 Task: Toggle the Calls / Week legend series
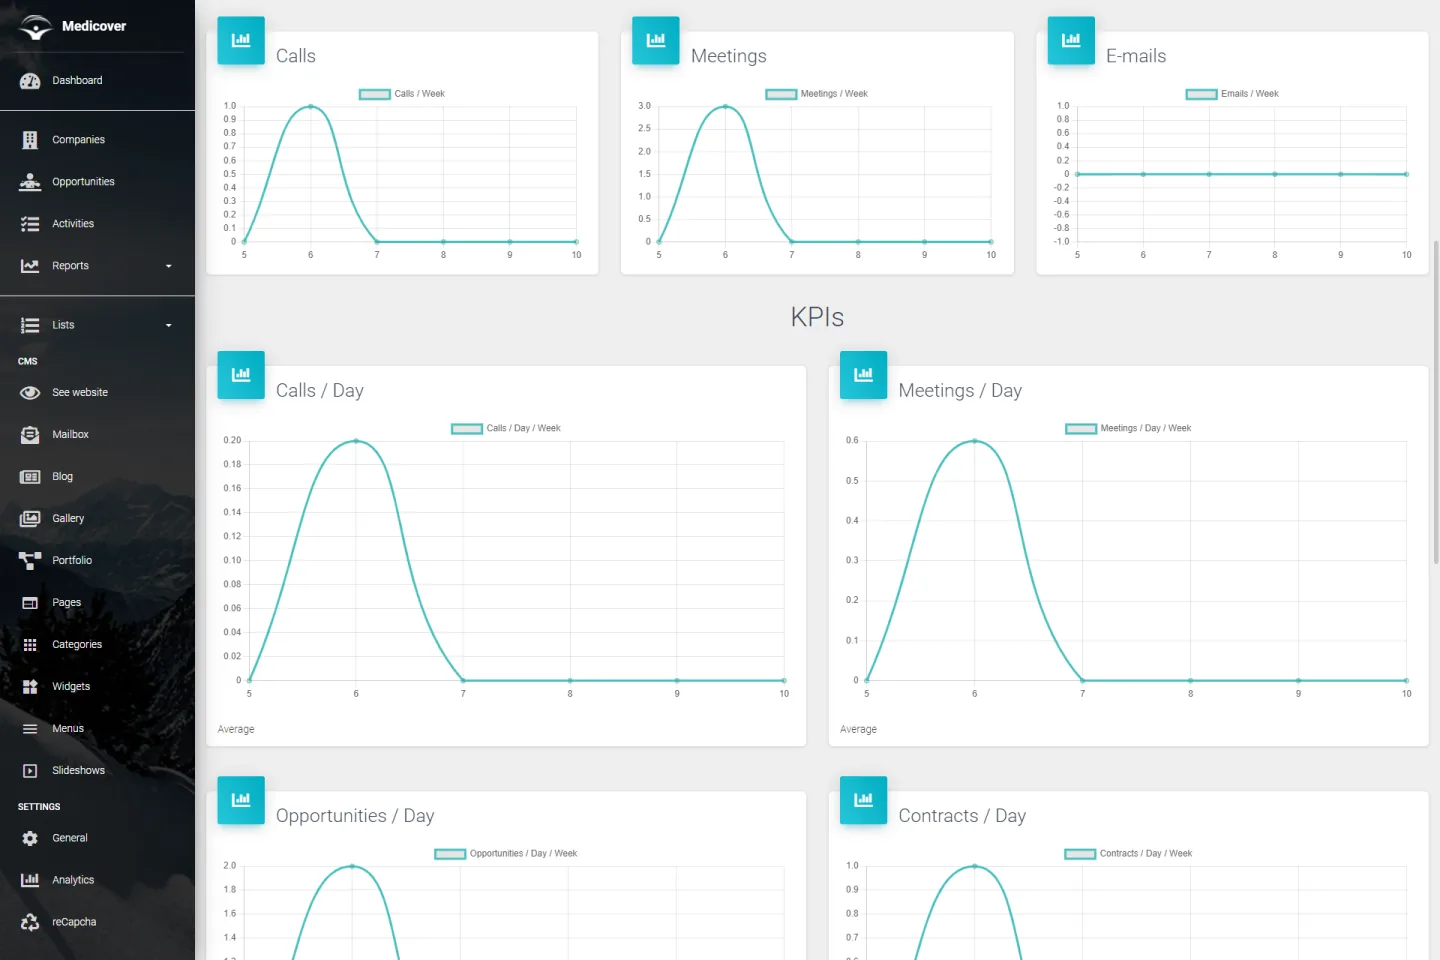pos(402,94)
